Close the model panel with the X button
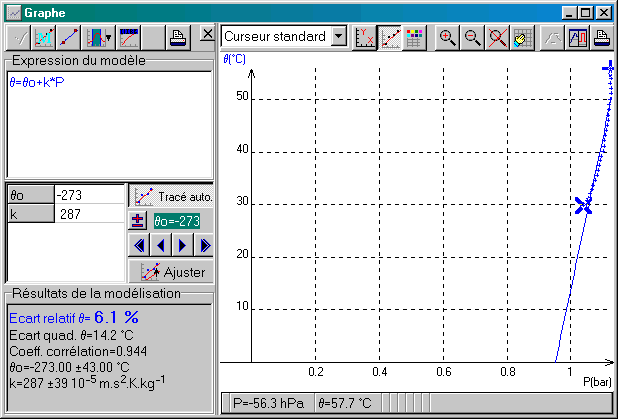Screen dimensions: 618x419 (206, 35)
